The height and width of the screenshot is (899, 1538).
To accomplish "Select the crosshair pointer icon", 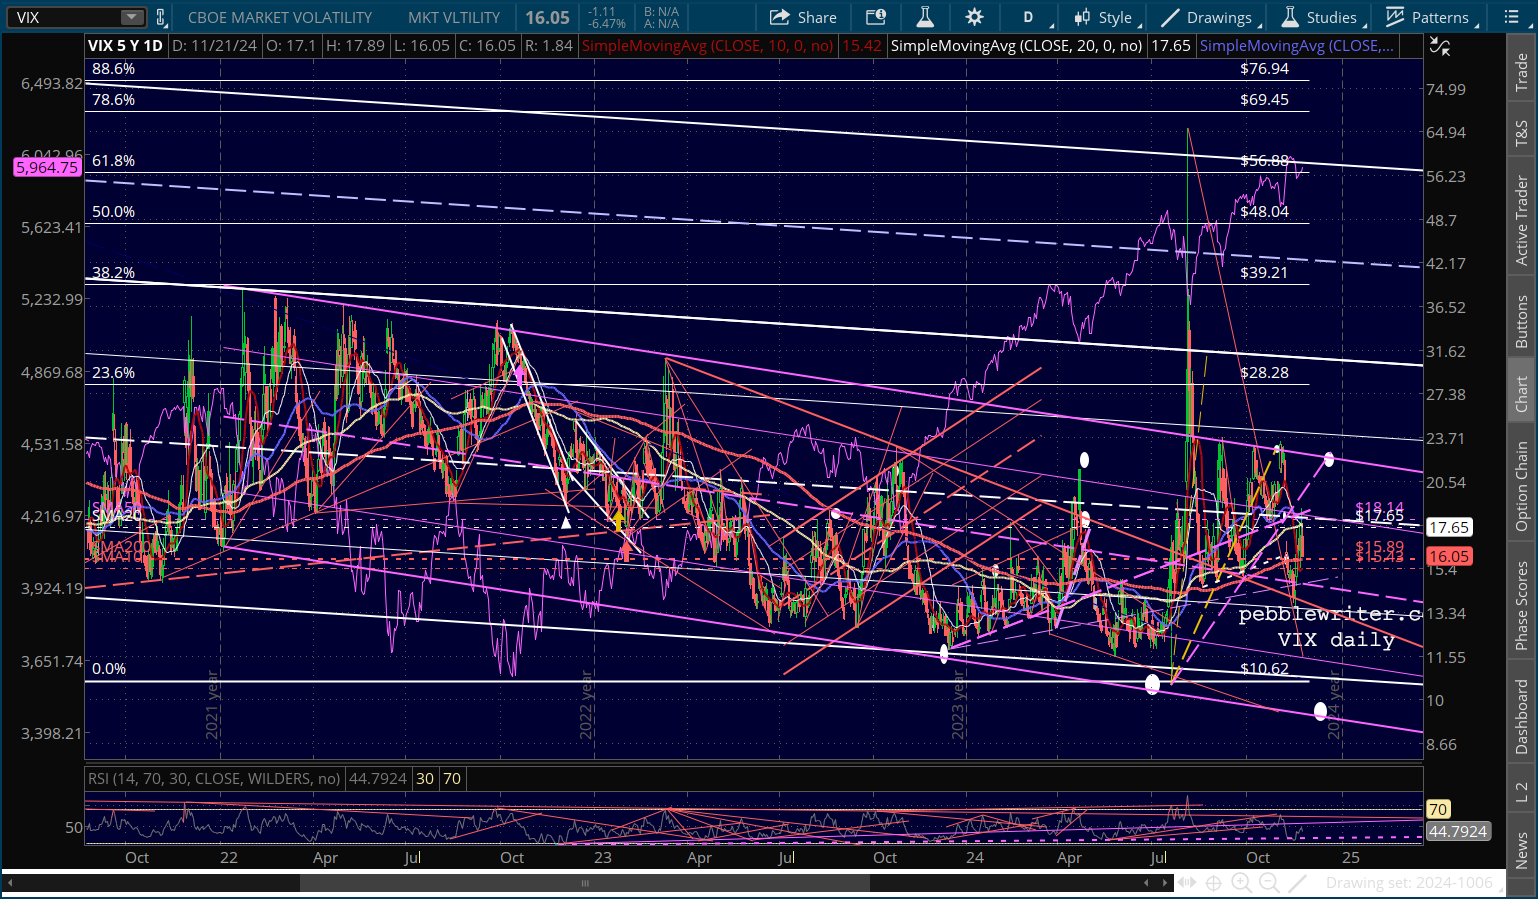I will 1213,882.
